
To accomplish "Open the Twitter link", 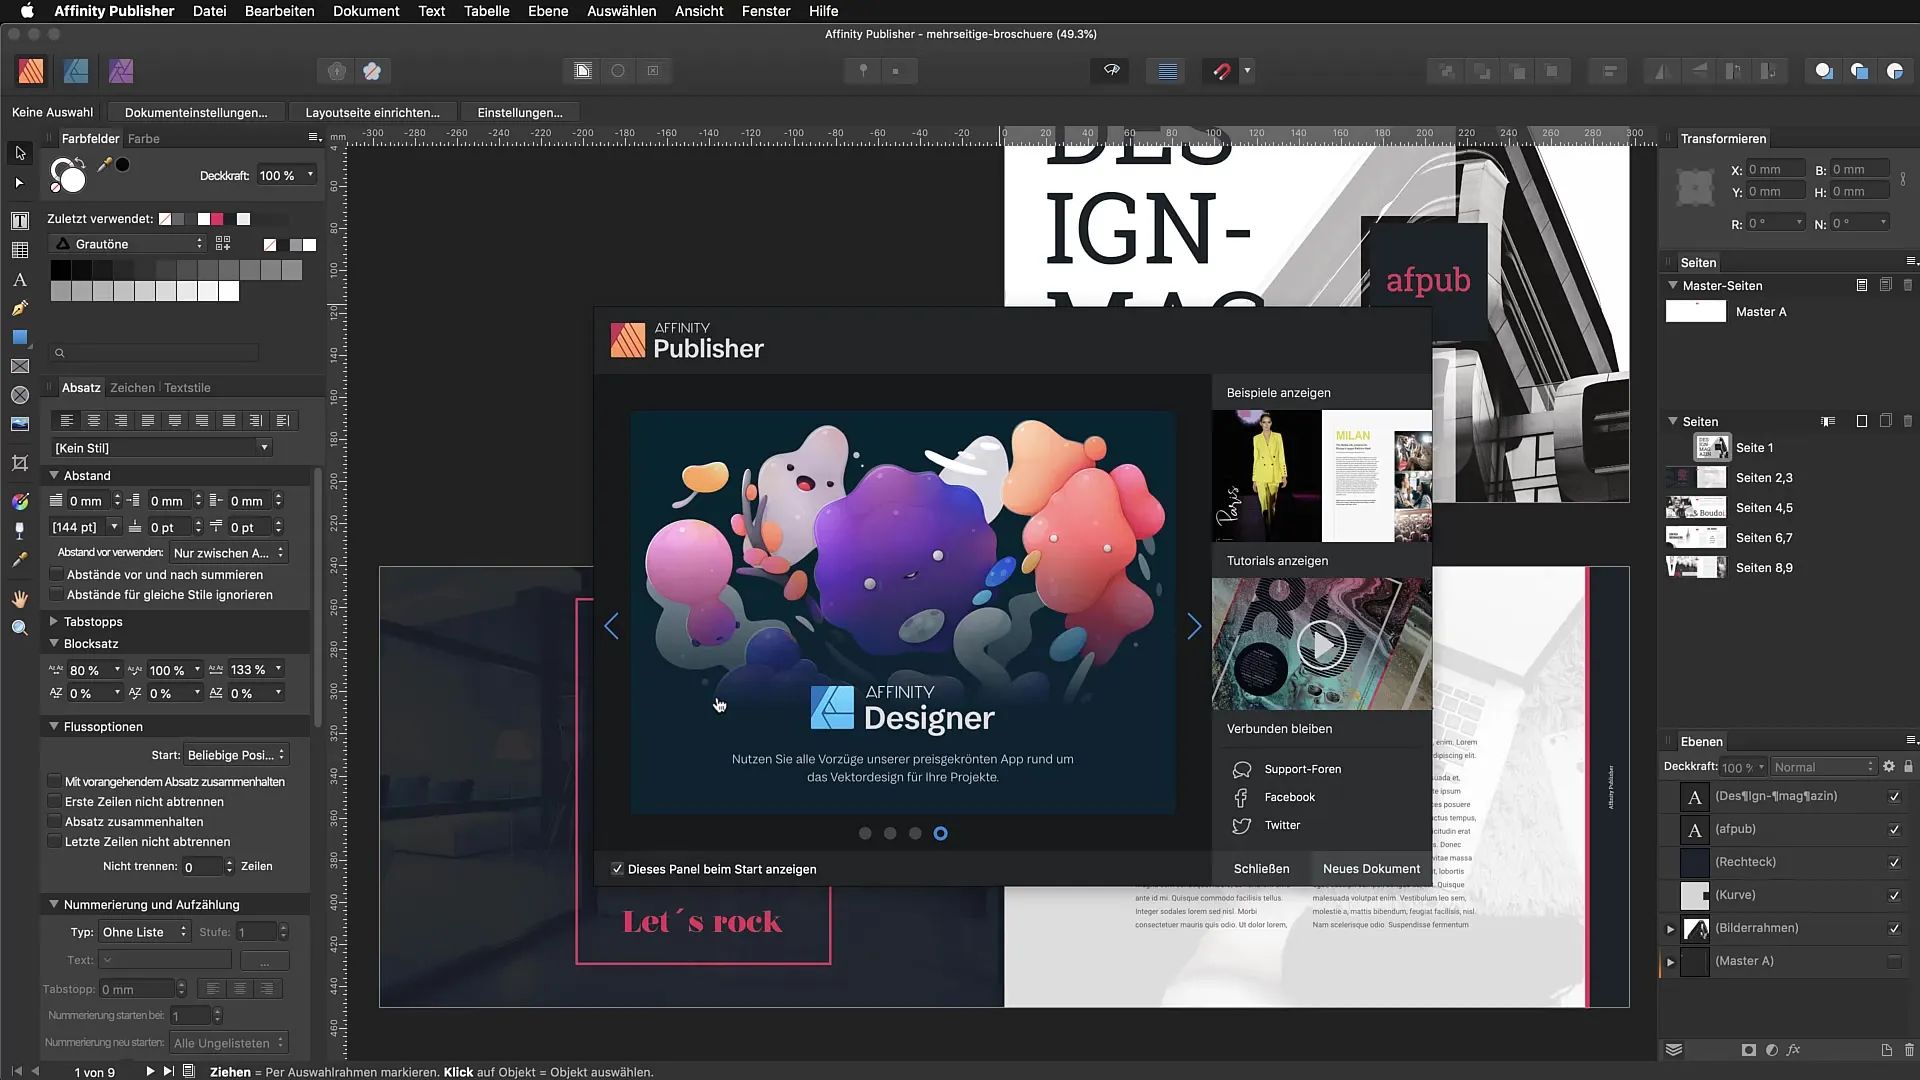I will tap(1282, 825).
